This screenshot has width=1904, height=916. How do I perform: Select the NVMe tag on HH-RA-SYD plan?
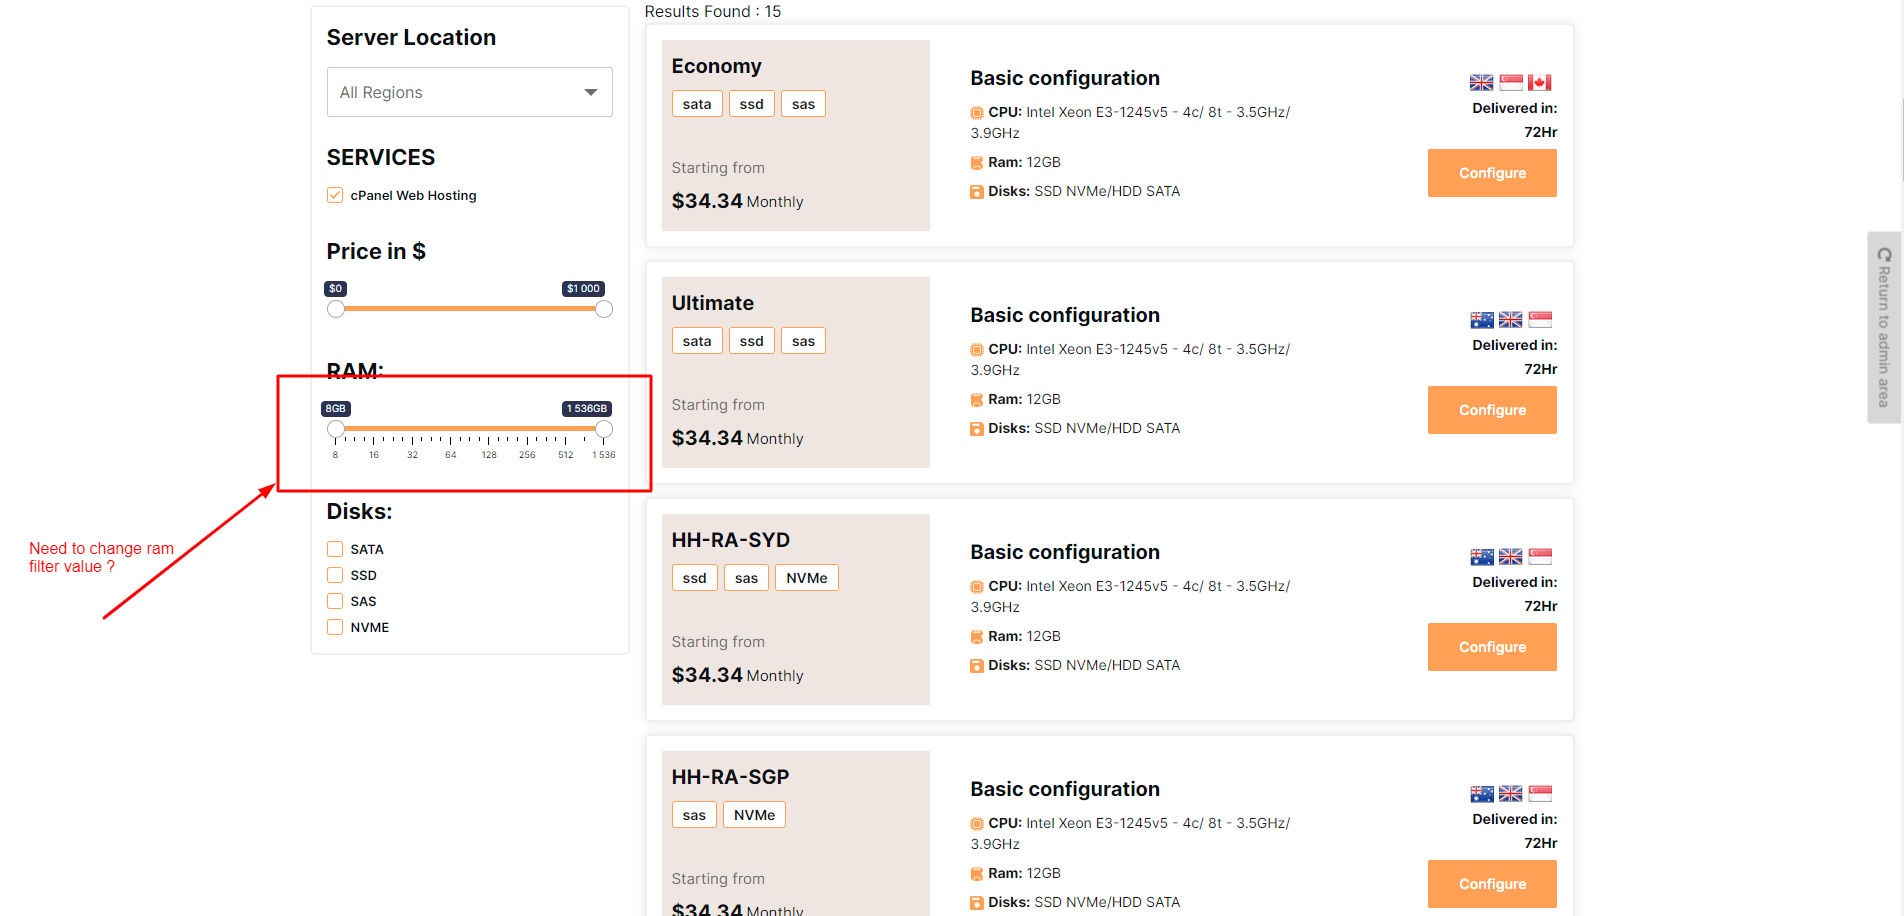[806, 578]
